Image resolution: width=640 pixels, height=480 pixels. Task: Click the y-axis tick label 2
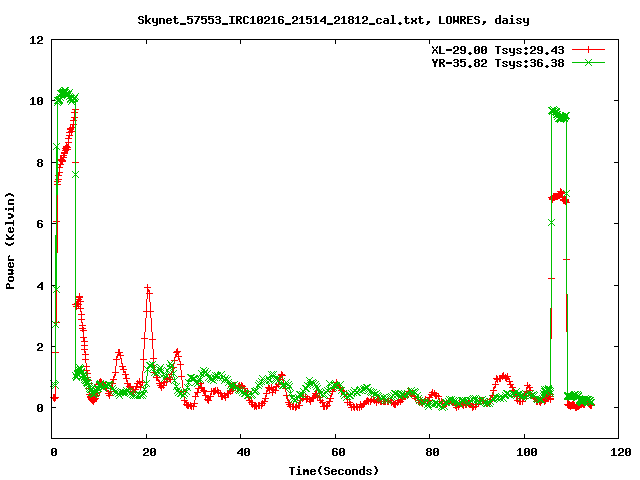40,347
